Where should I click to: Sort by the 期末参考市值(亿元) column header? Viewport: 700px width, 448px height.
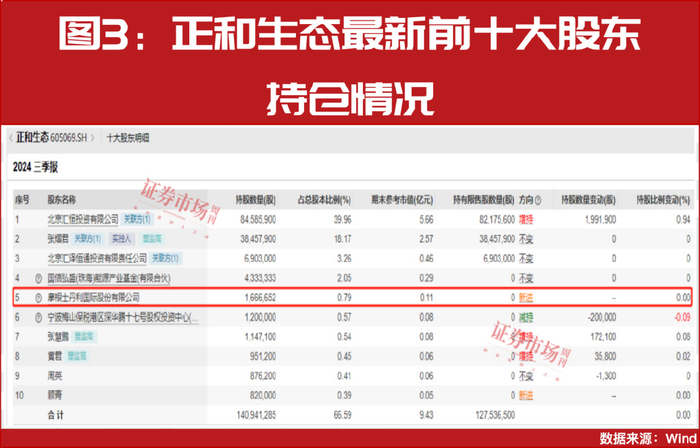pyautogui.click(x=402, y=200)
